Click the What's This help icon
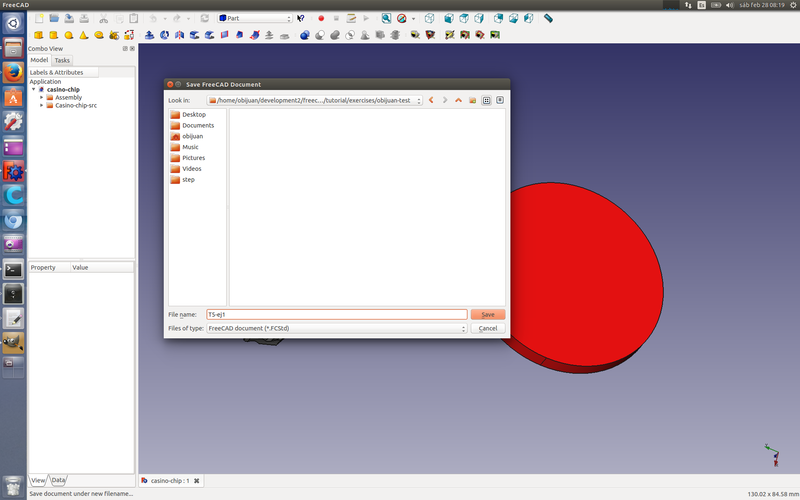The image size is (800, 500). pos(300,18)
